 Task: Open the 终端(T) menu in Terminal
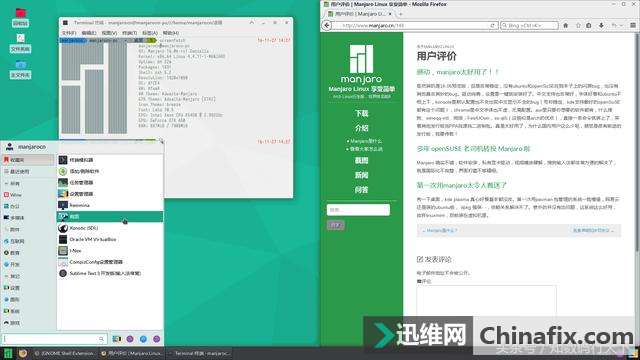tap(129, 33)
